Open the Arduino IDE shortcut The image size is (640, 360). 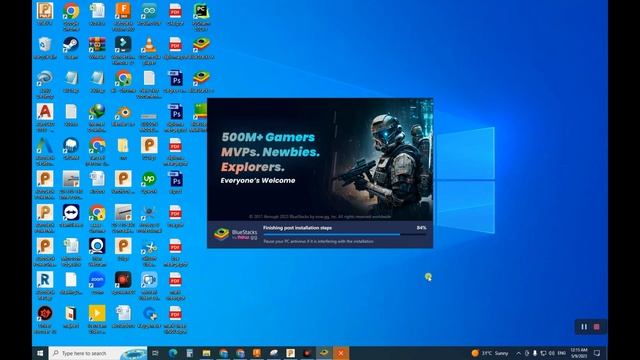[149, 14]
